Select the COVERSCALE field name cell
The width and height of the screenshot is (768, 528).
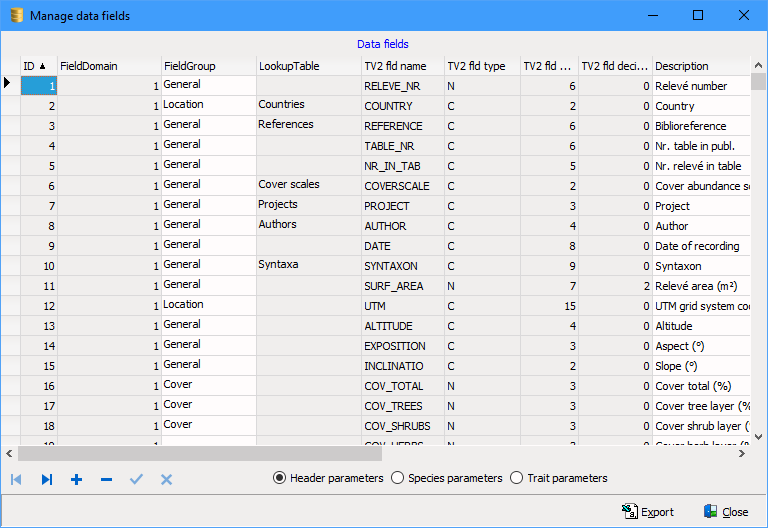pyautogui.click(x=403, y=186)
